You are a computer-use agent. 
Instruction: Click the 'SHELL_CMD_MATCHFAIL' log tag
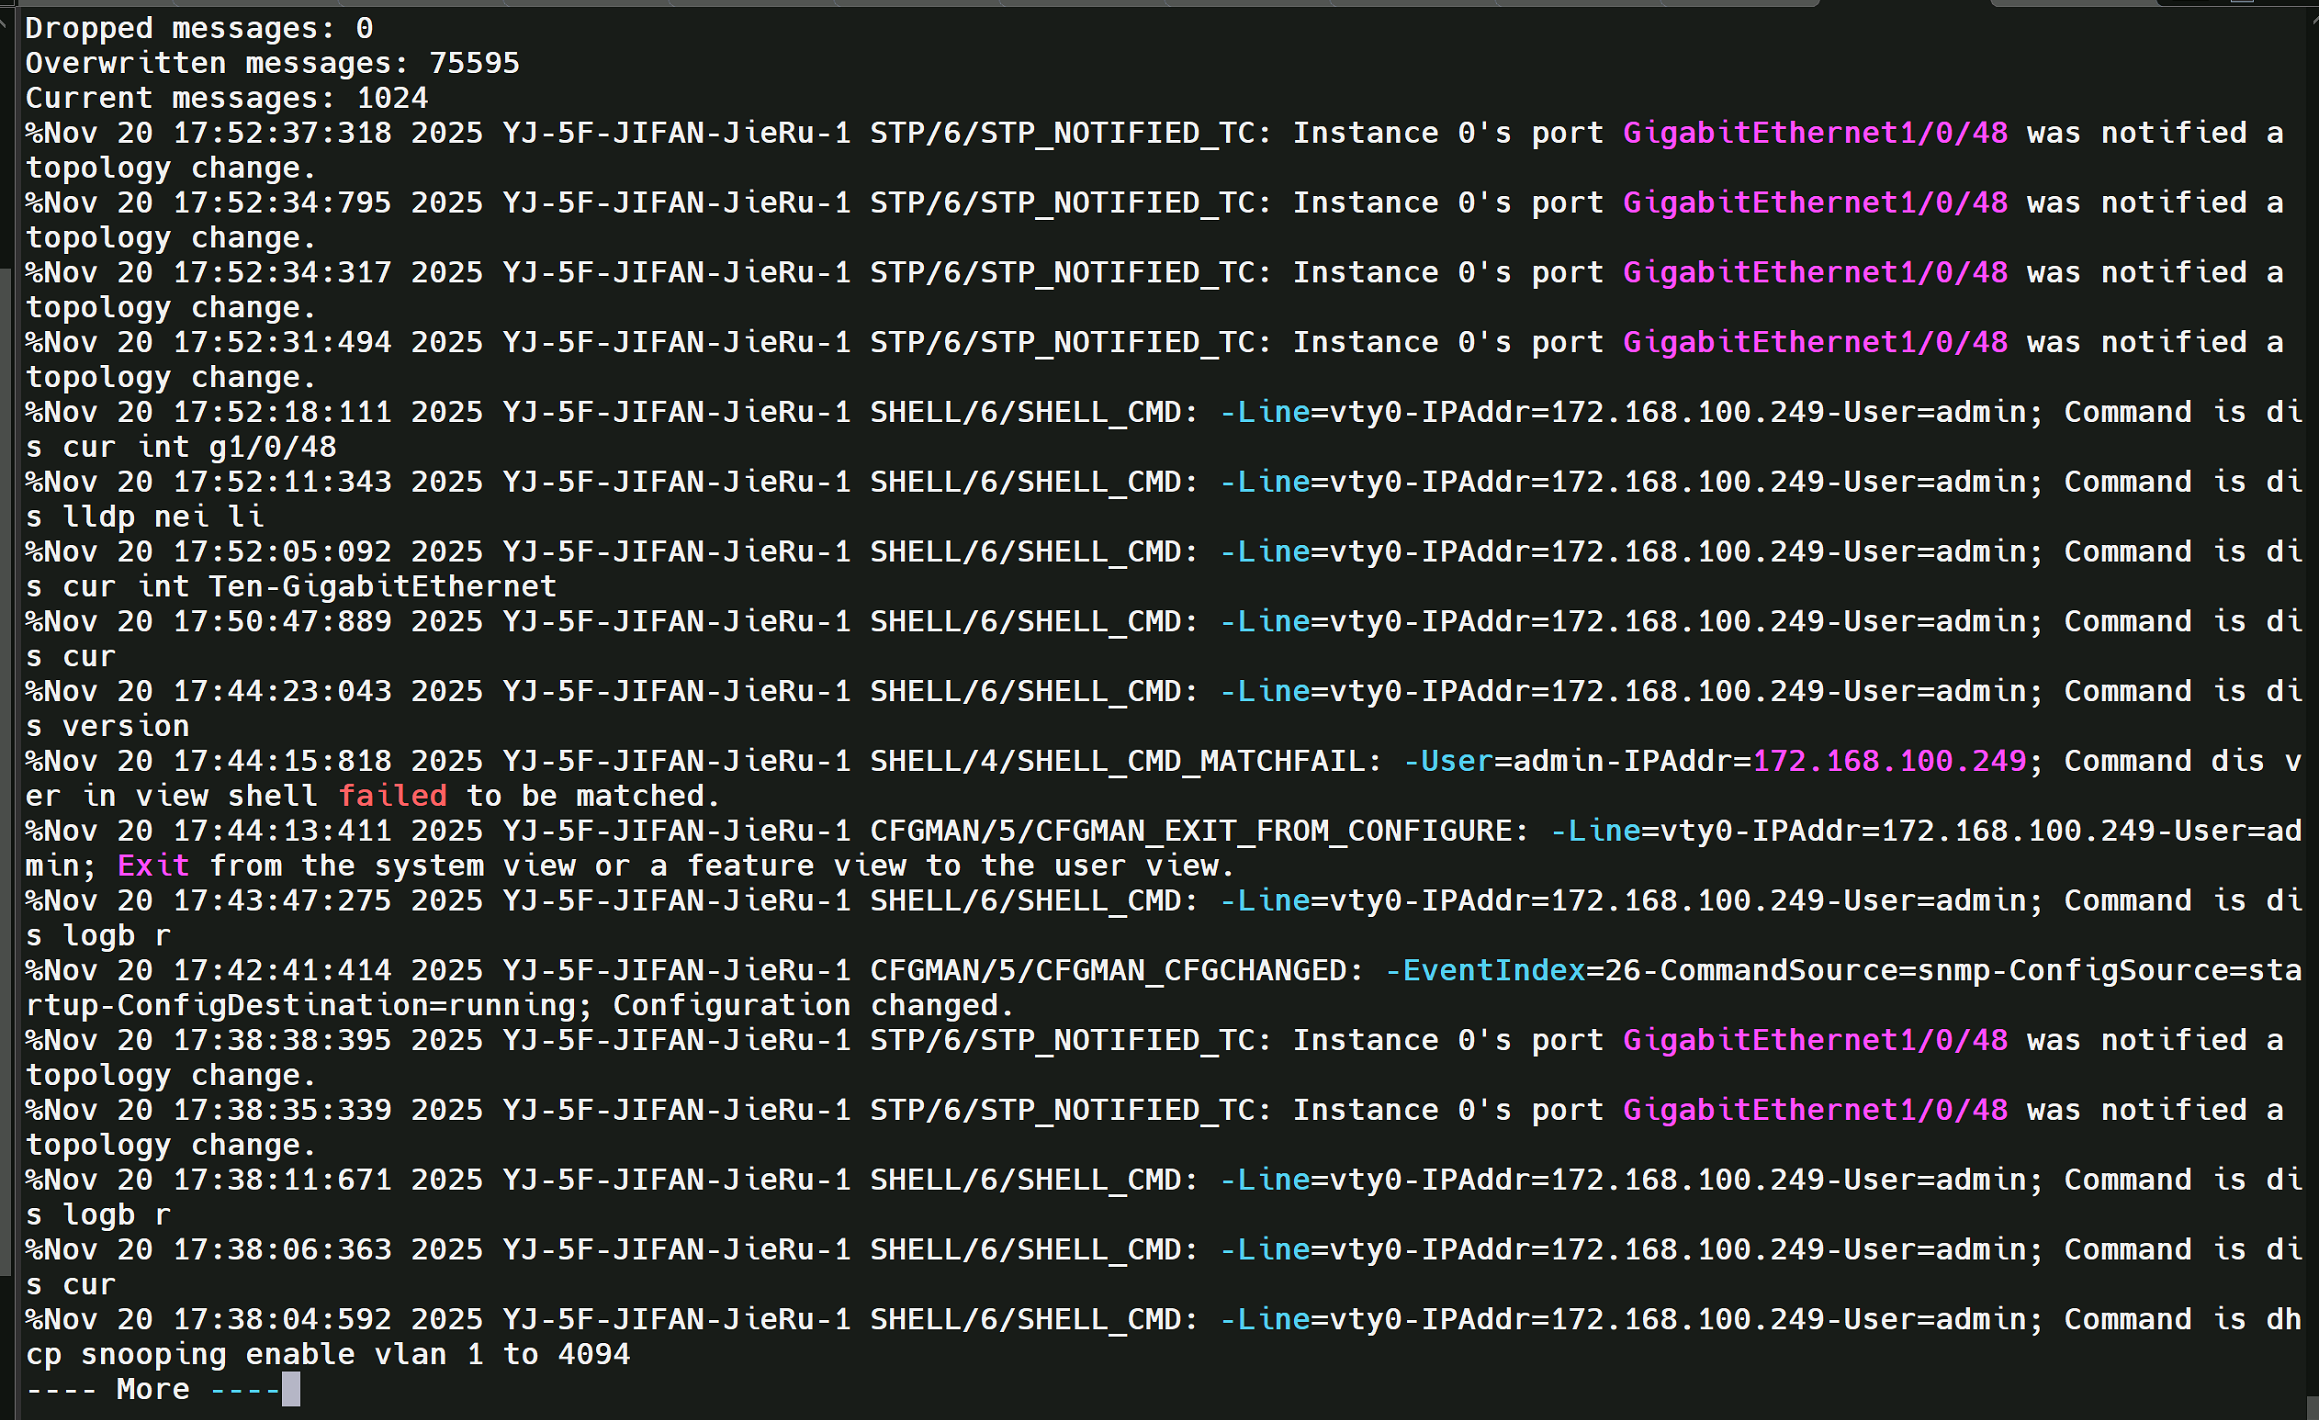pyautogui.click(x=1191, y=761)
